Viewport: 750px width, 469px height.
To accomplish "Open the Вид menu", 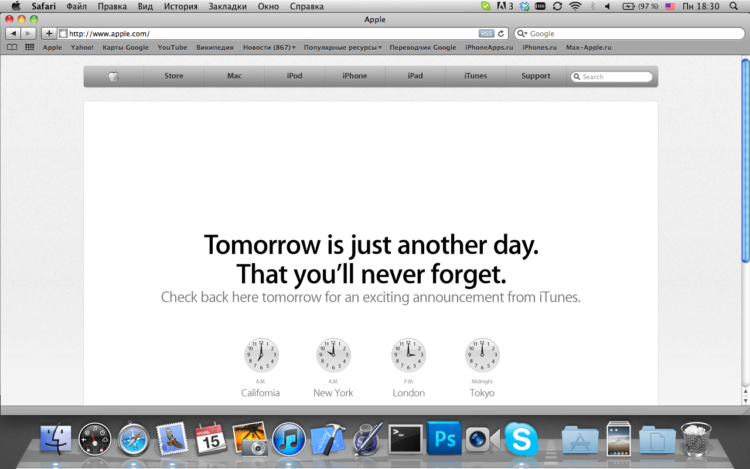I will coord(145,6).
